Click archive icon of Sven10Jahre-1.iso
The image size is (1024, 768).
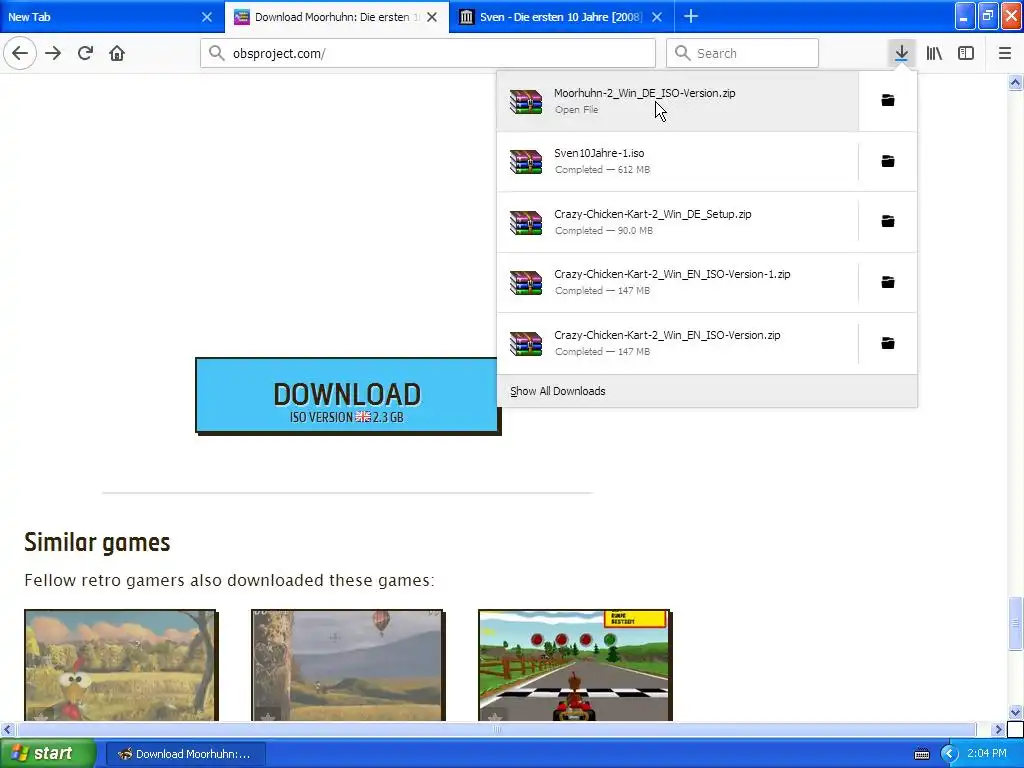tap(526, 161)
